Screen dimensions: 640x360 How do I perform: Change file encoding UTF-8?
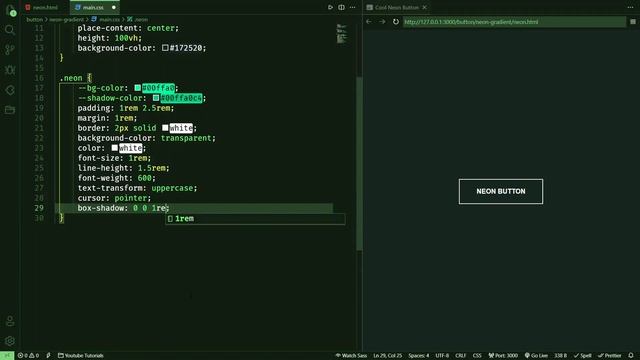click(442, 356)
